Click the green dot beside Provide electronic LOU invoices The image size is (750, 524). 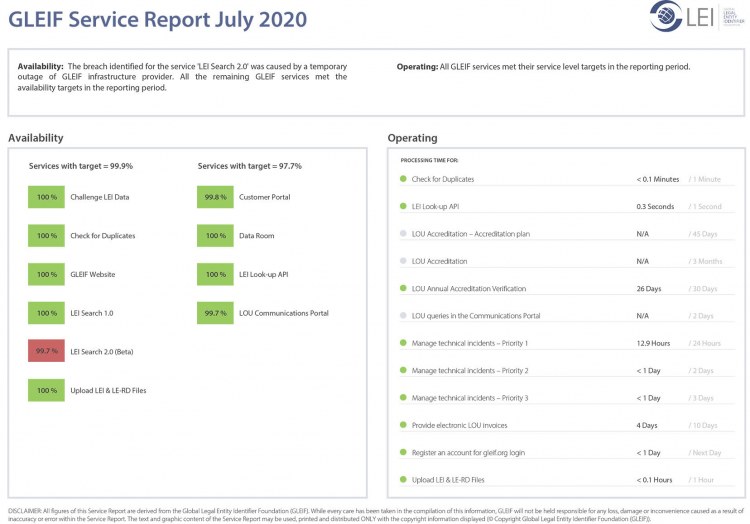coord(403,425)
